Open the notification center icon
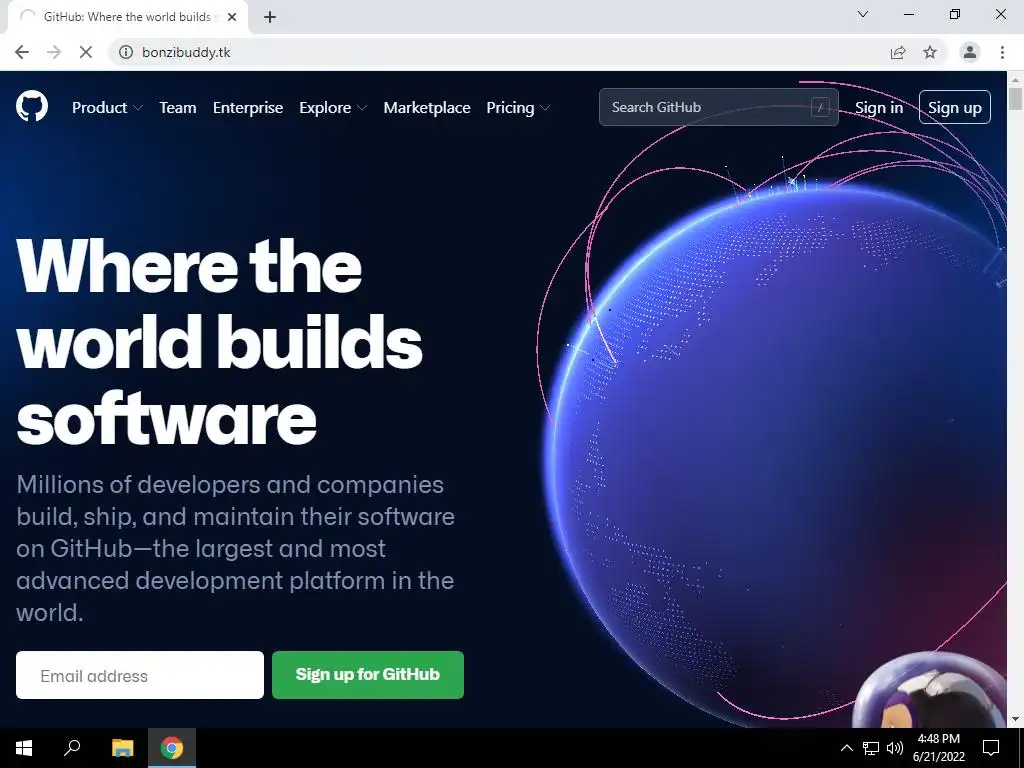Viewport: 1024px width, 768px height. tap(991, 748)
